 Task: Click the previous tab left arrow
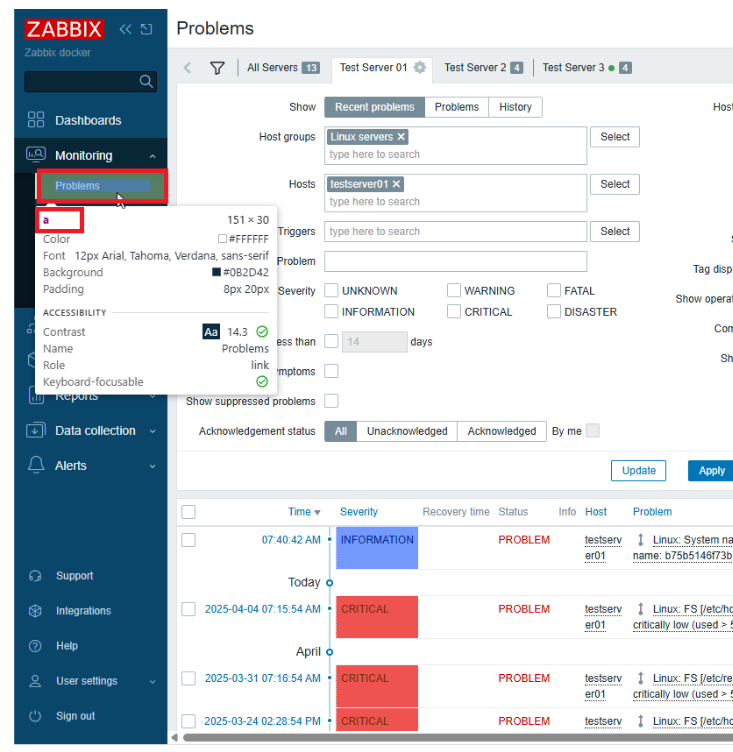click(x=187, y=68)
